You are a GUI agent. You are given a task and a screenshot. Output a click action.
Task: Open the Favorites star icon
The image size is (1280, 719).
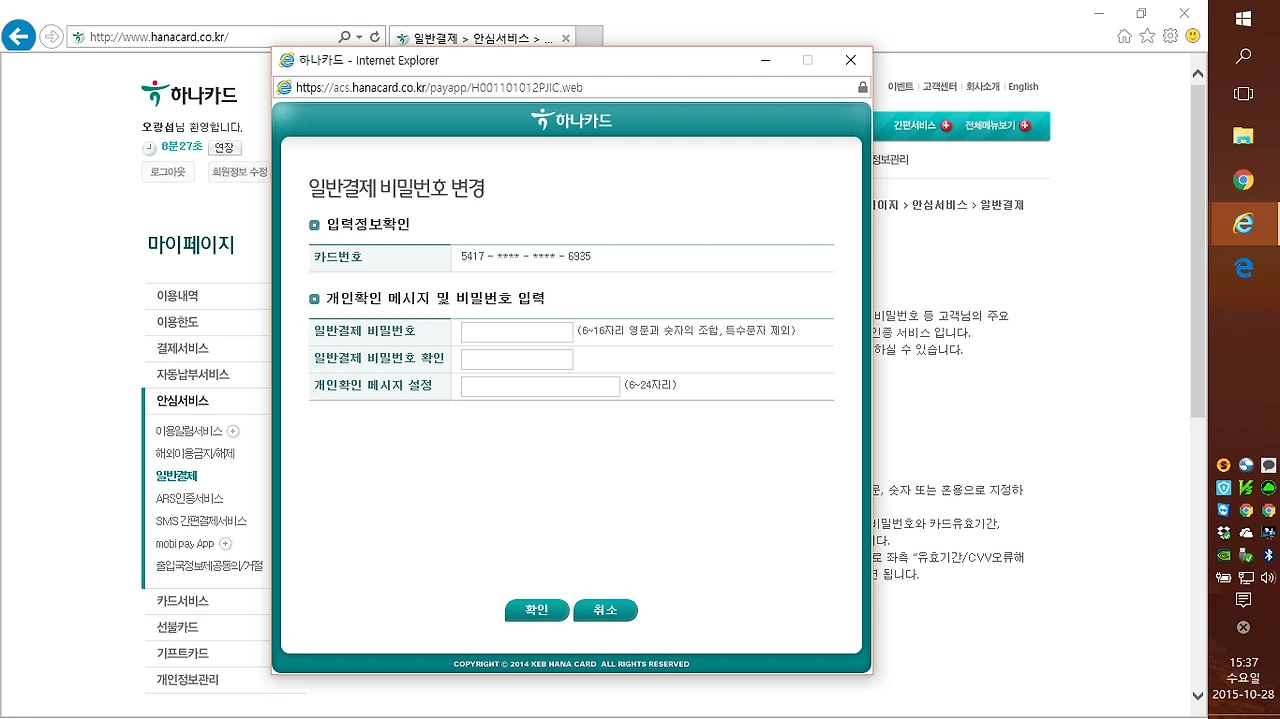point(1147,36)
